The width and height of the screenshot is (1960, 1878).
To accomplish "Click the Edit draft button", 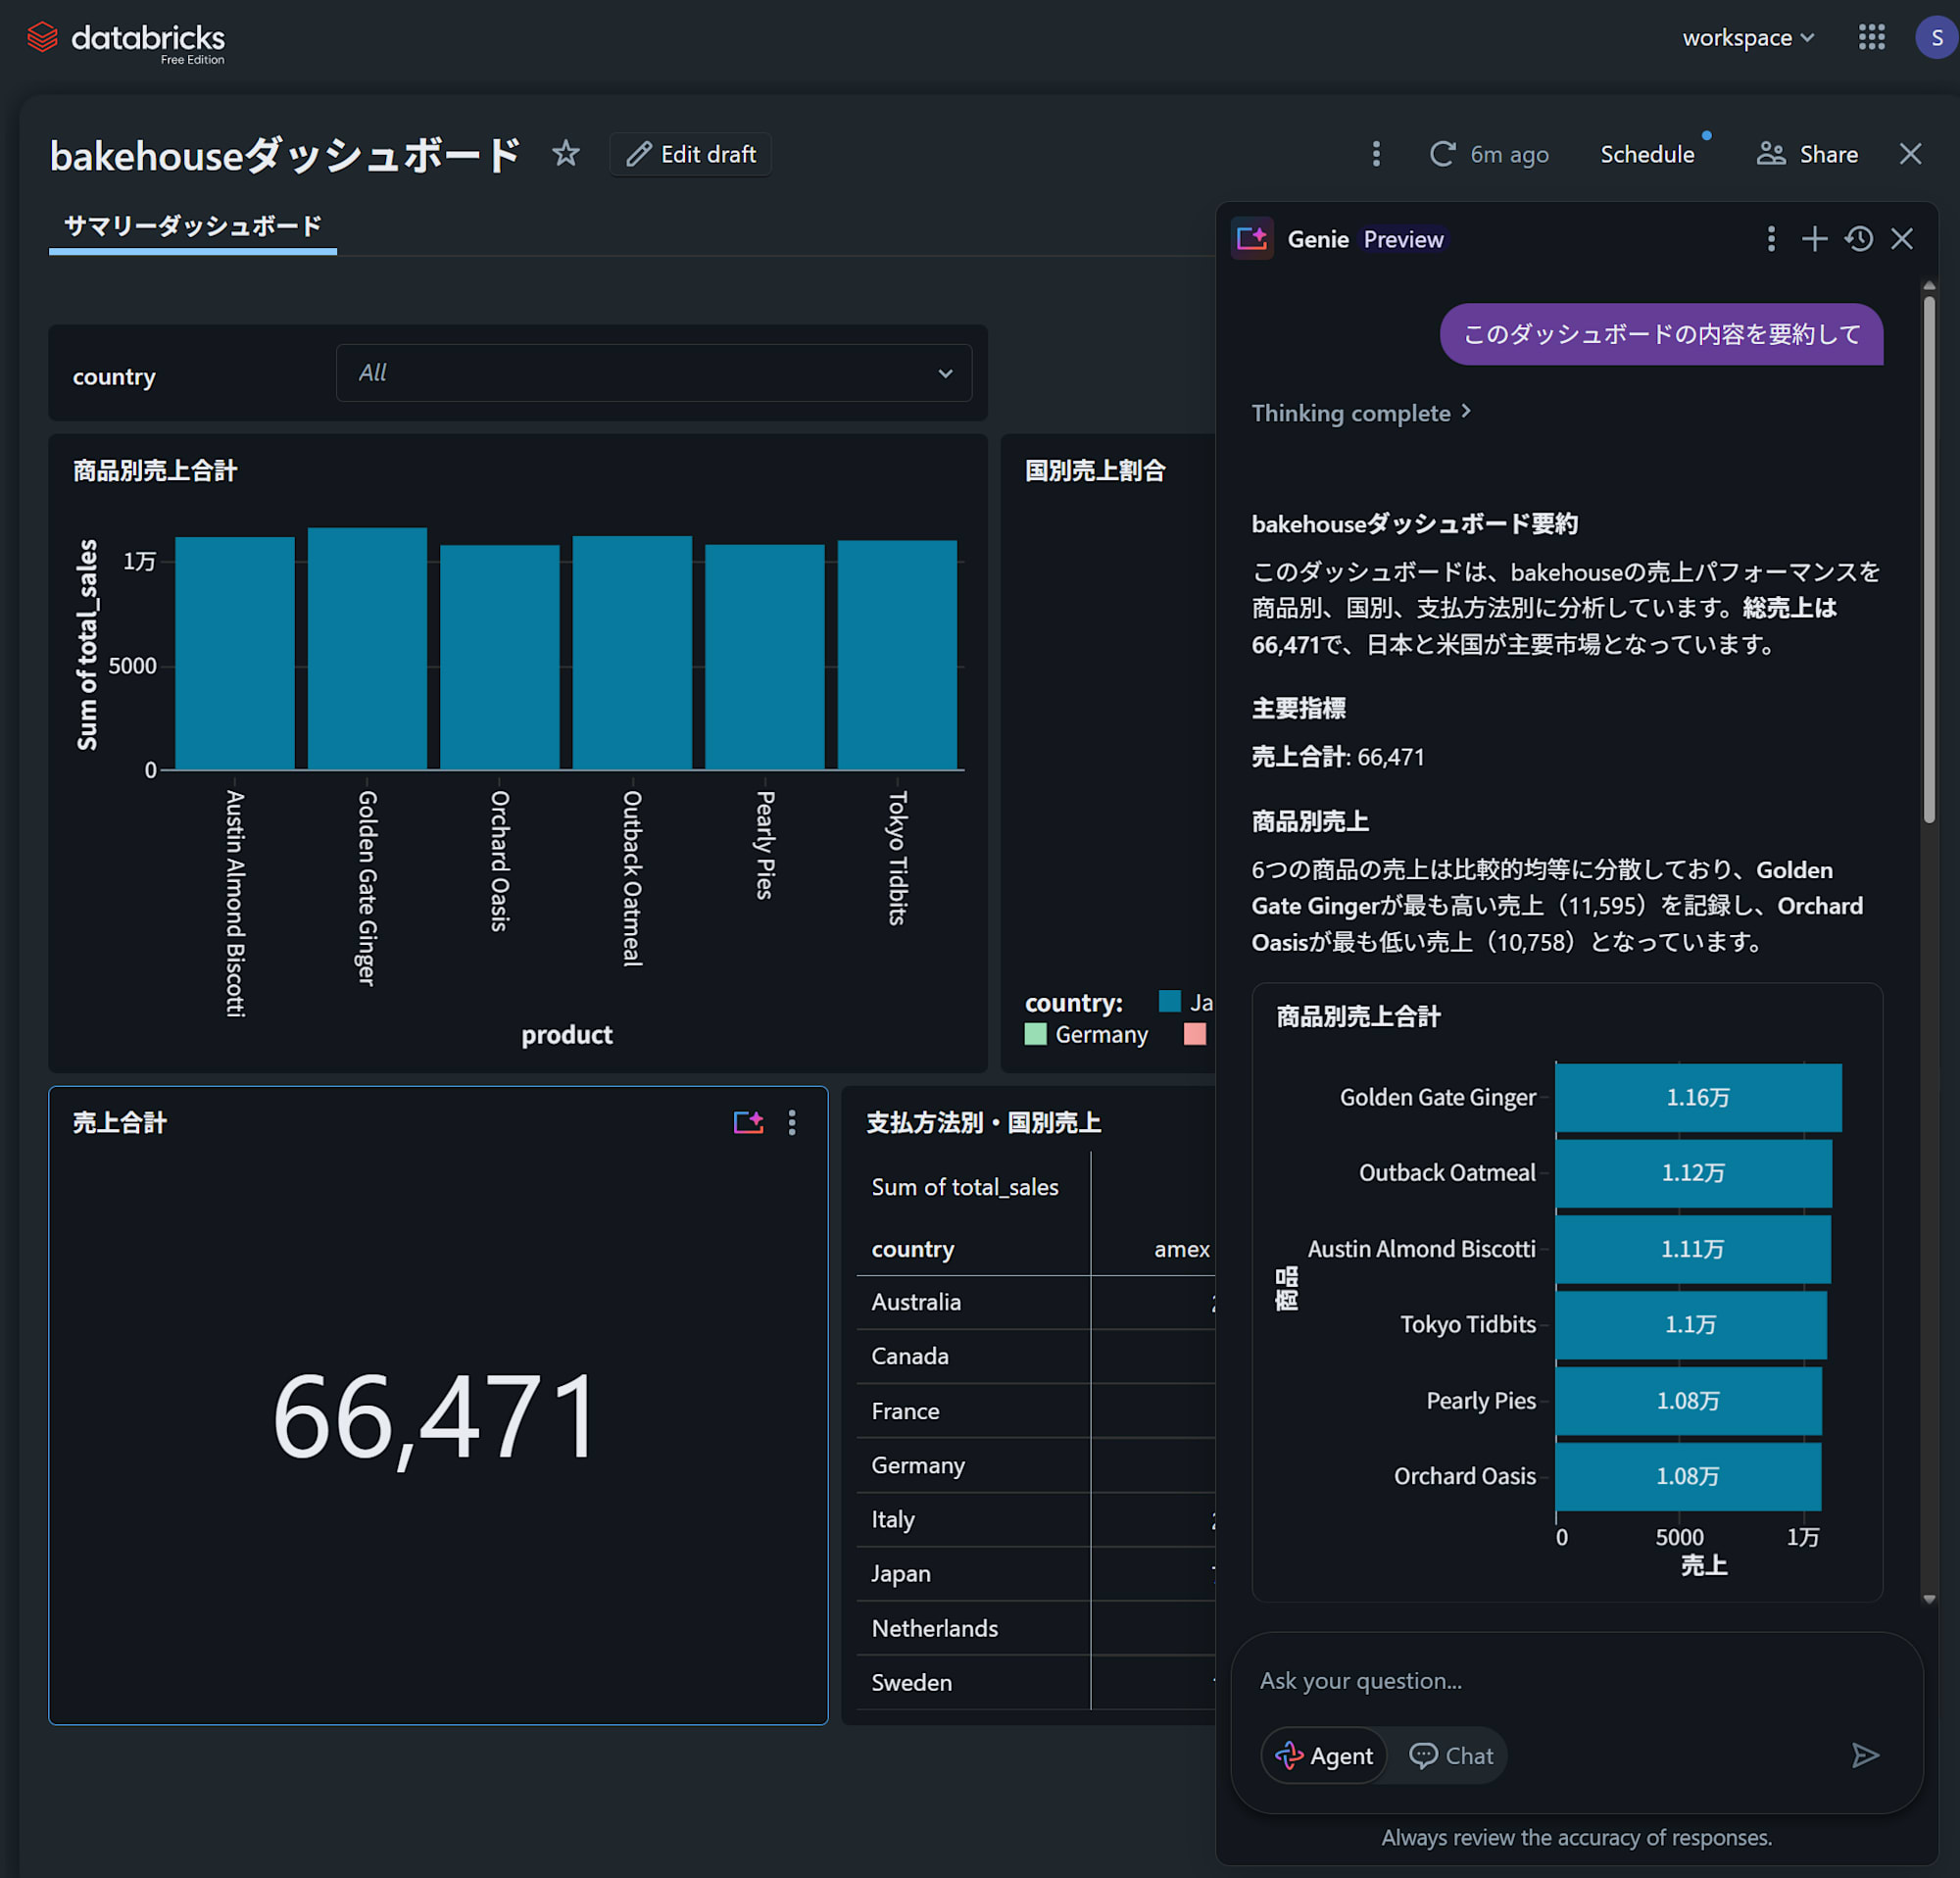I will tap(691, 154).
